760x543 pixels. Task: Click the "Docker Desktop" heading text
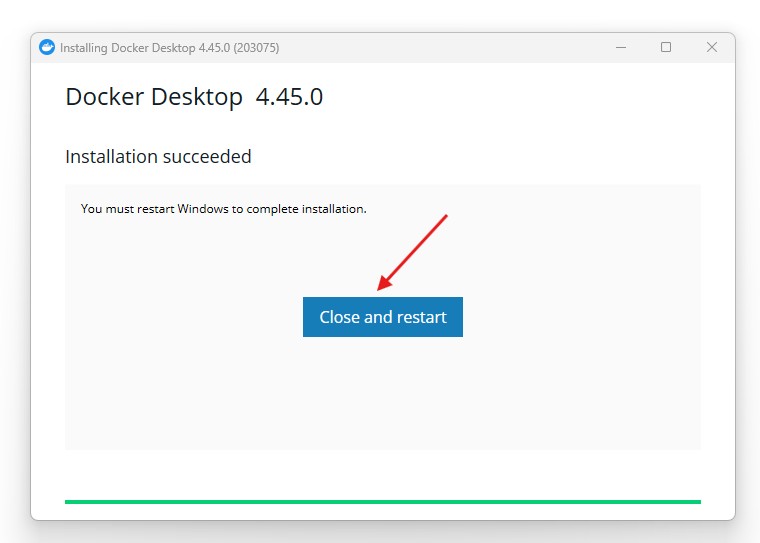click(154, 97)
